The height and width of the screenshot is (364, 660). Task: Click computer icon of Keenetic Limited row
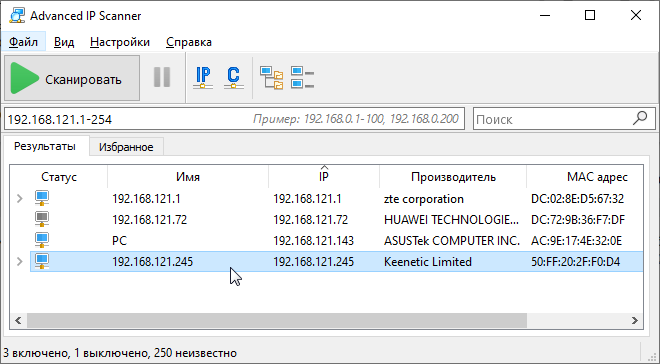click(x=42, y=261)
